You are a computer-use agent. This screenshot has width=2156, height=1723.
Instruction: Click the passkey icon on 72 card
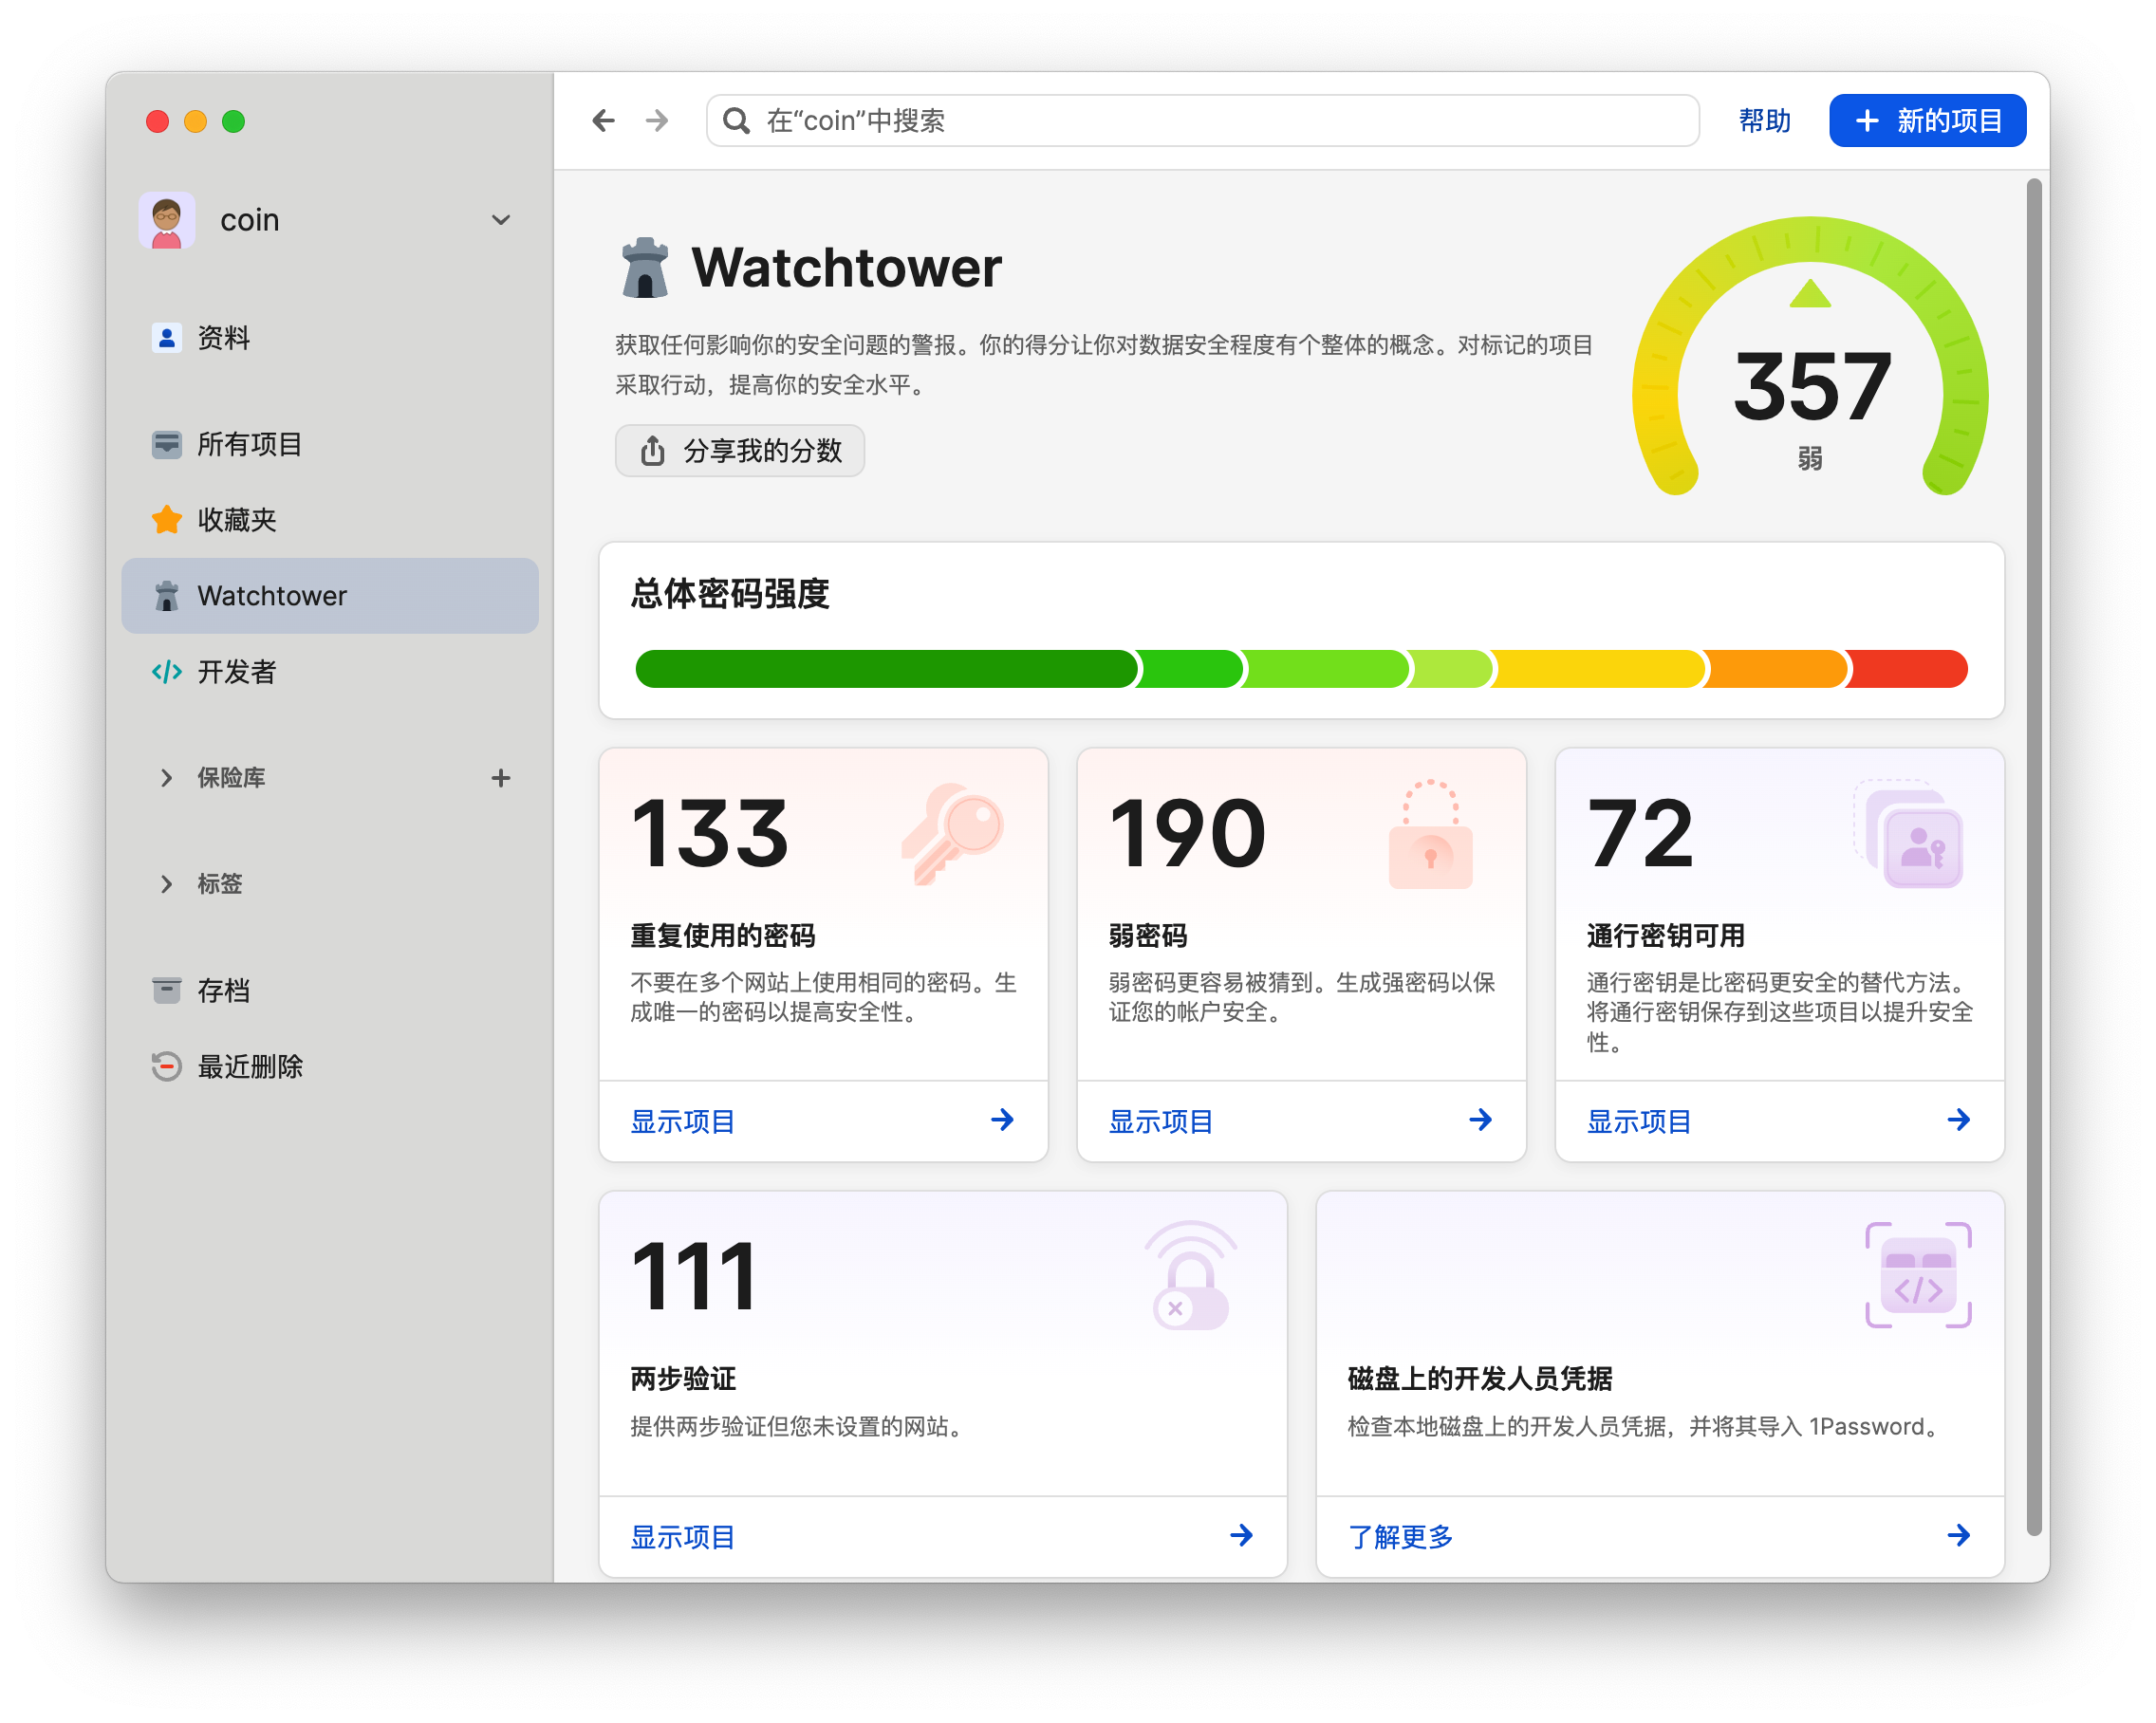tap(1909, 834)
